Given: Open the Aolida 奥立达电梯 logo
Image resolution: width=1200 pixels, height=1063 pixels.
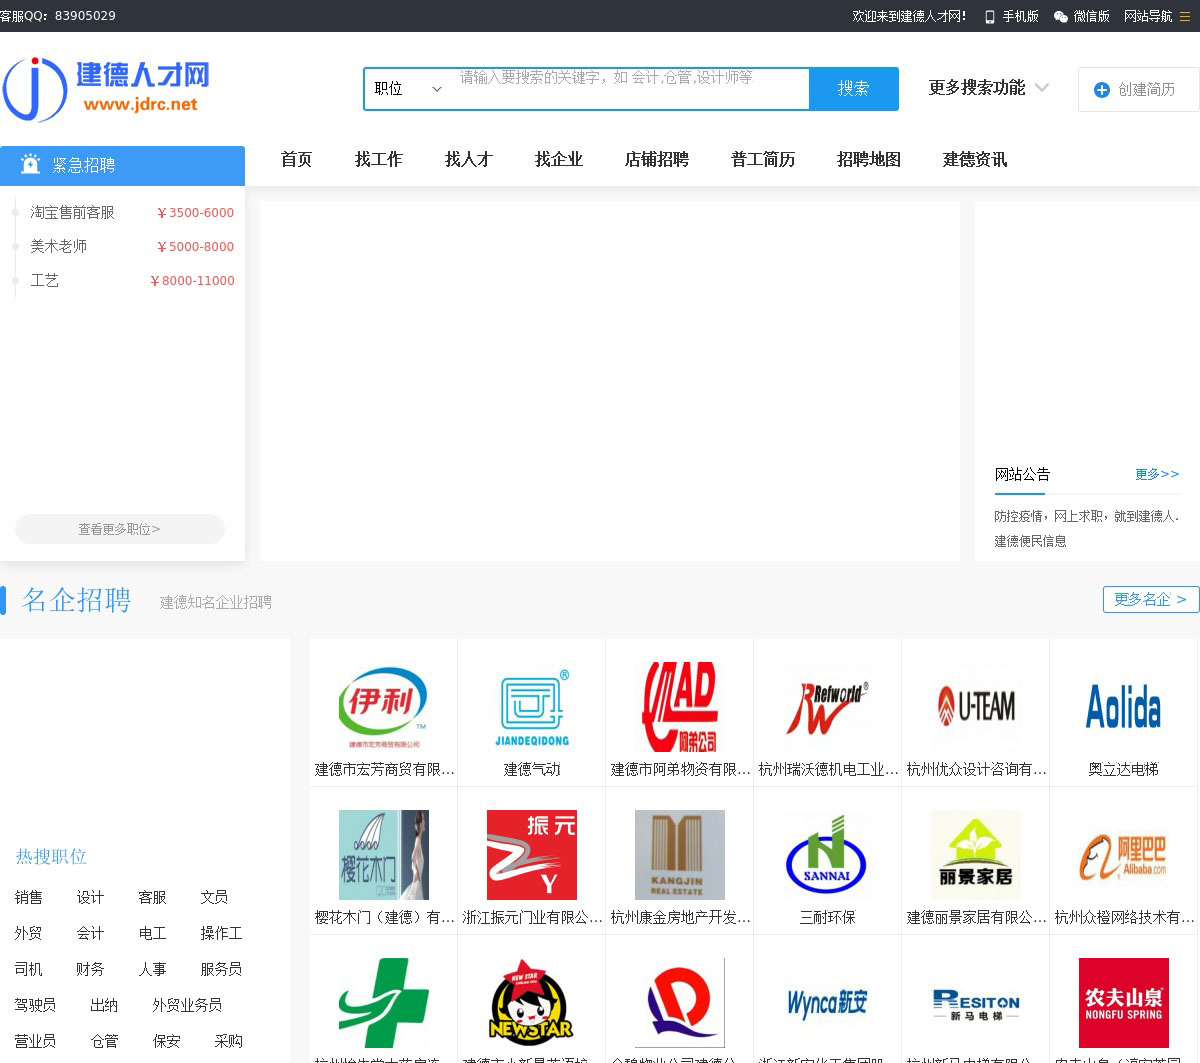Looking at the screenshot, I should coord(1123,708).
